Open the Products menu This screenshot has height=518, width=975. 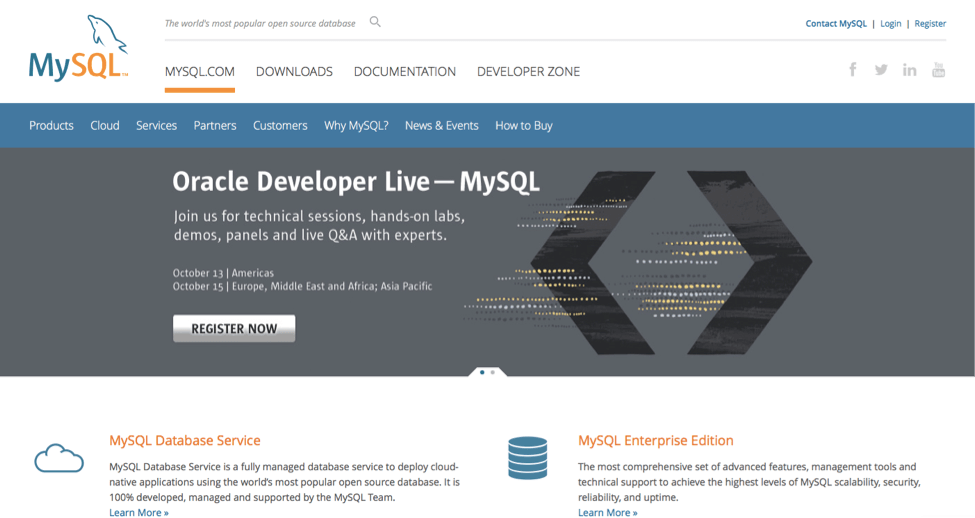click(51, 126)
